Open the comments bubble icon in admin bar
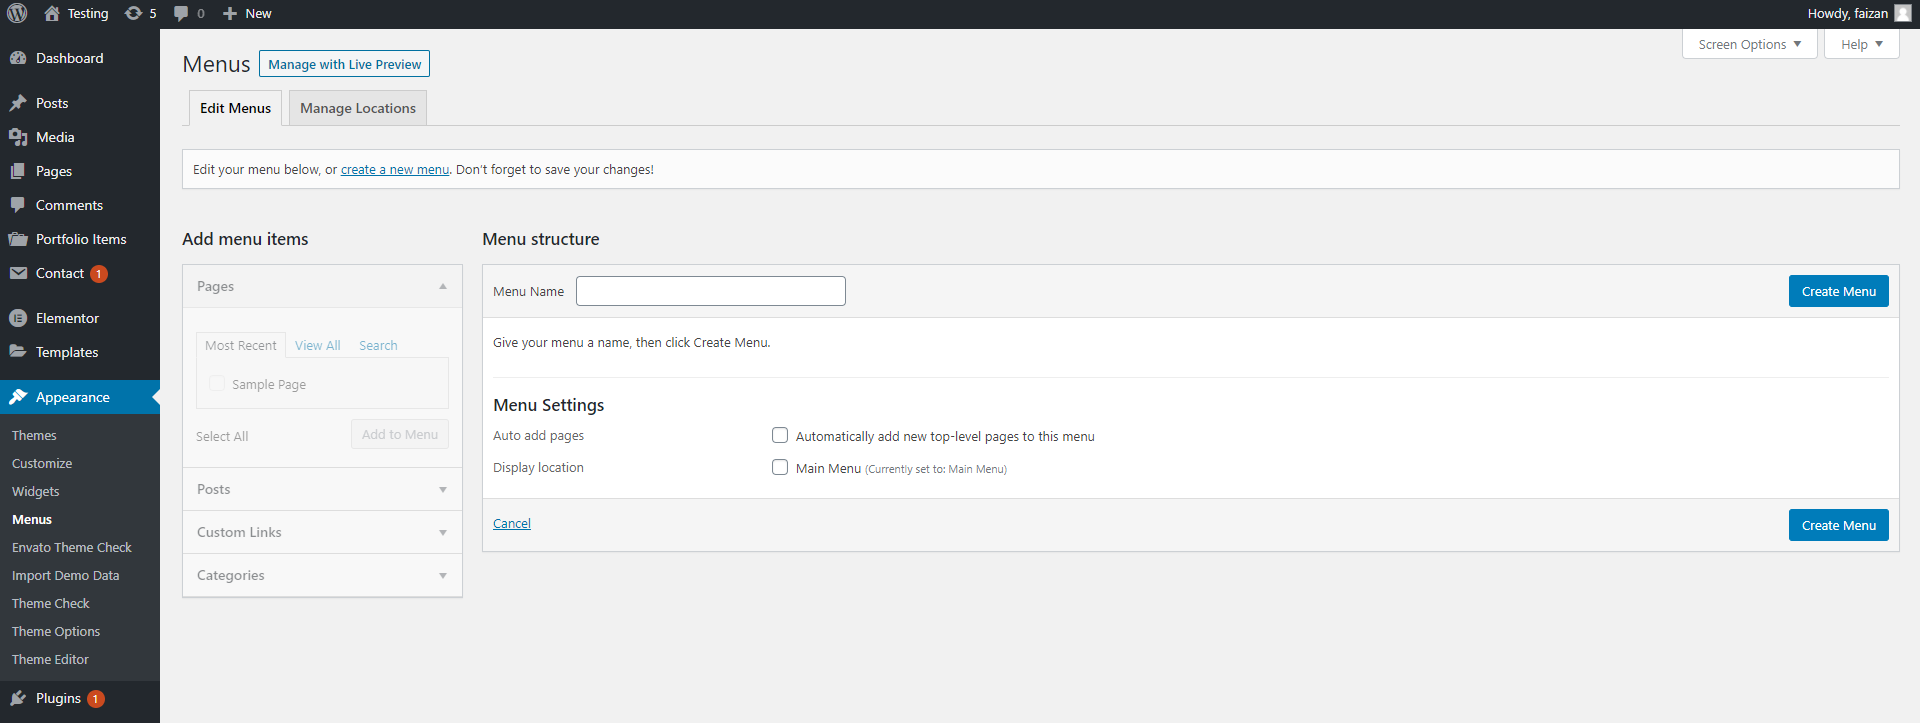The width and height of the screenshot is (1920, 723). (x=181, y=13)
